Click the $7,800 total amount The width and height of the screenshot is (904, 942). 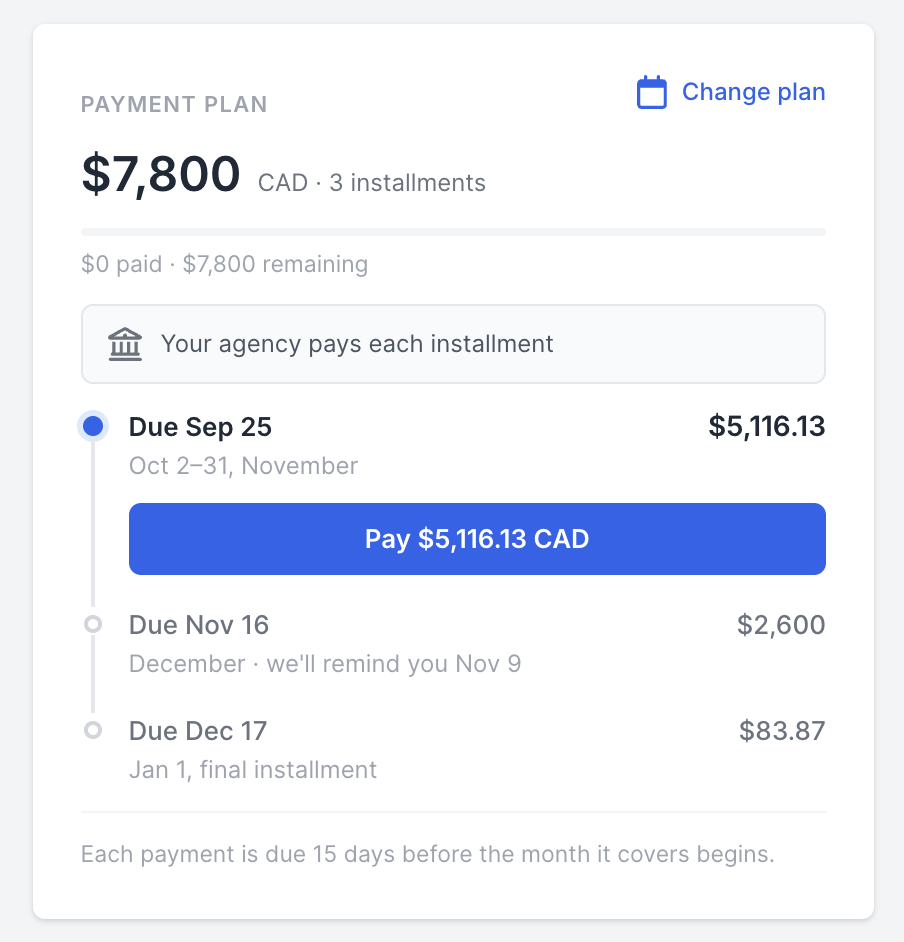tap(161, 174)
